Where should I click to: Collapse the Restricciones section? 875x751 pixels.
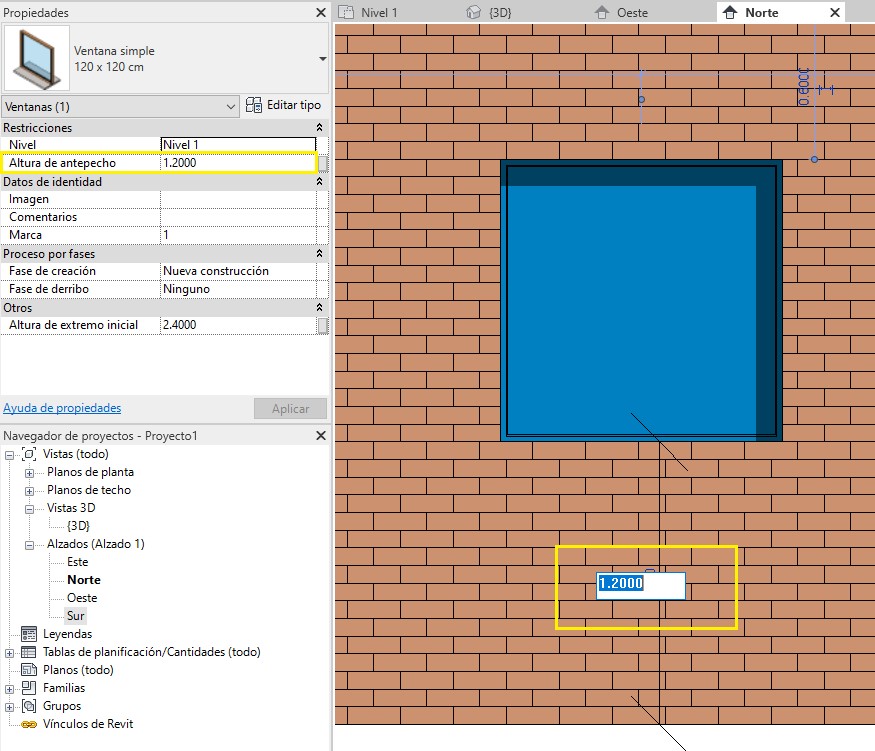319,128
